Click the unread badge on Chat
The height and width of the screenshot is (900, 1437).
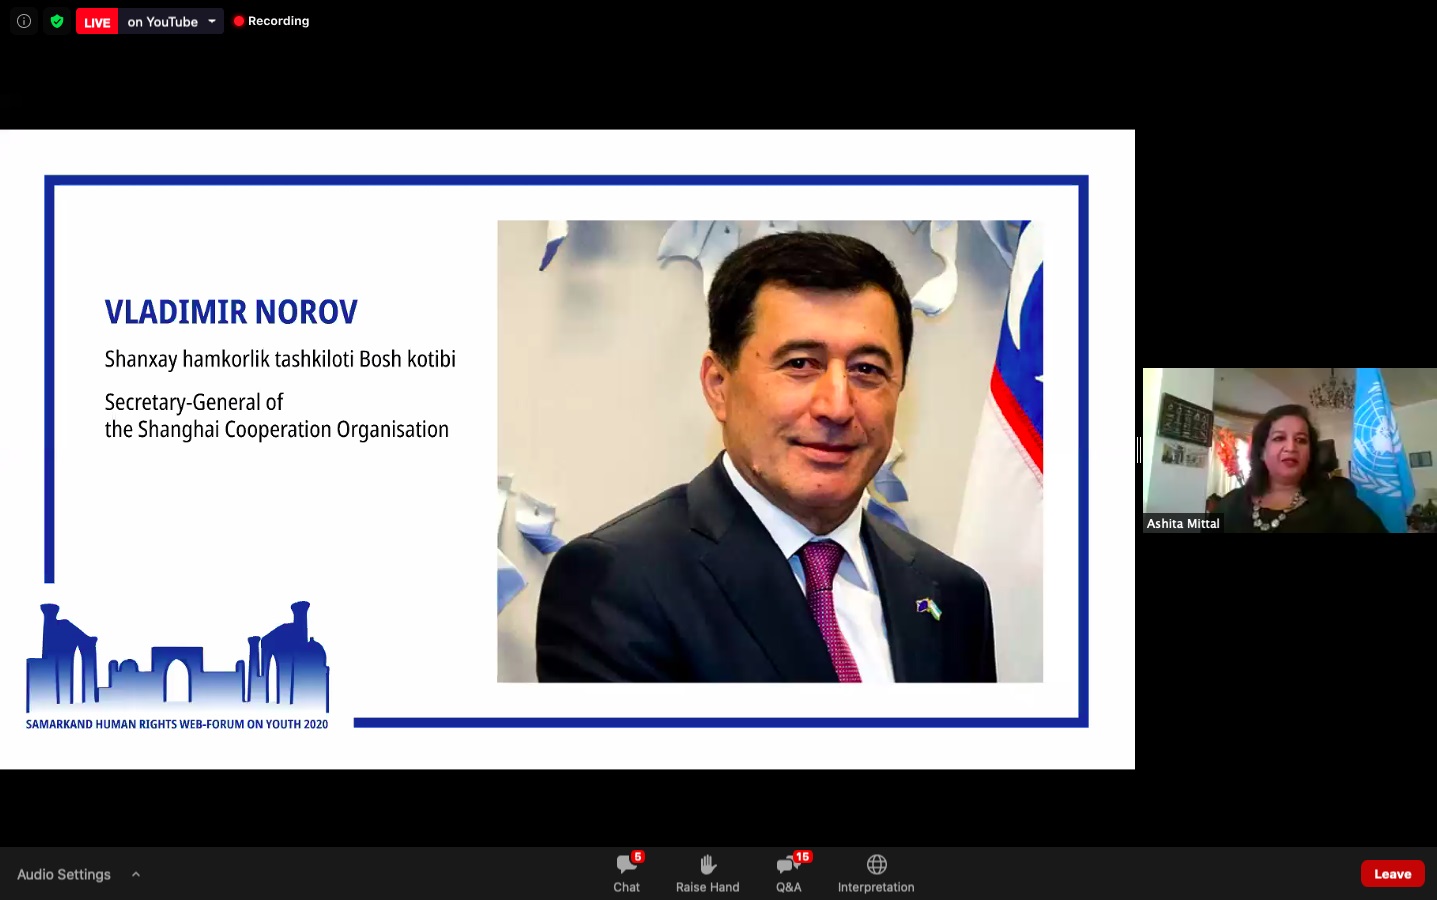click(638, 857)
